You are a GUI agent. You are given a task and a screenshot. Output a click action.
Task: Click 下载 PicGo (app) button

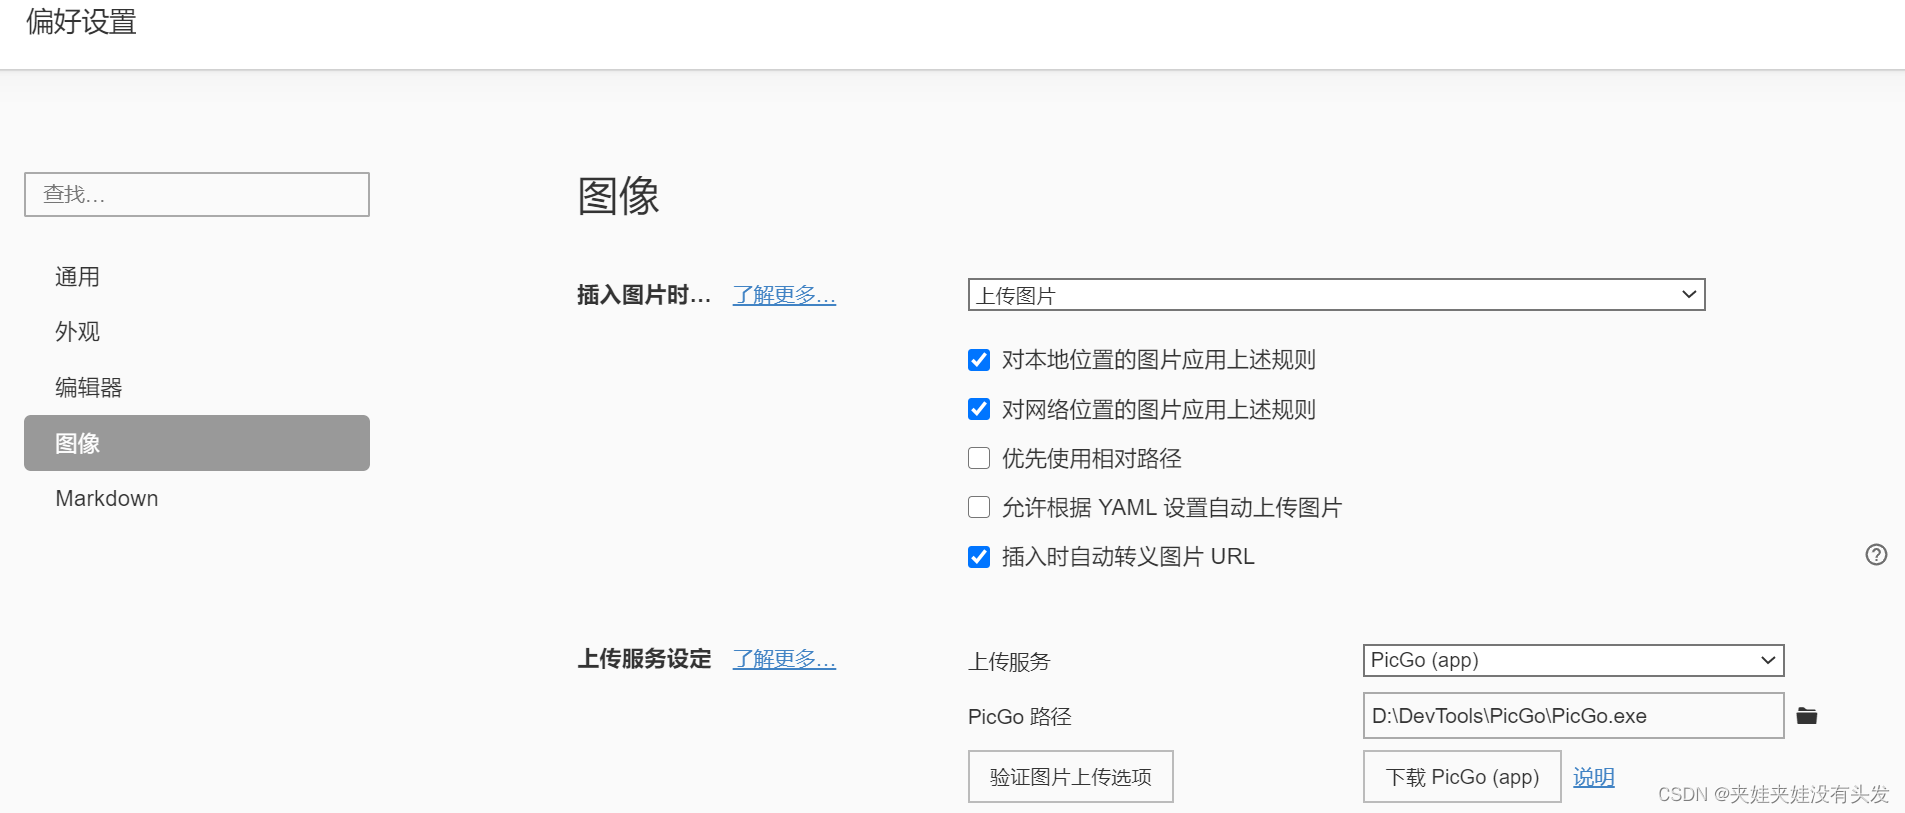tap(1462, 777)
